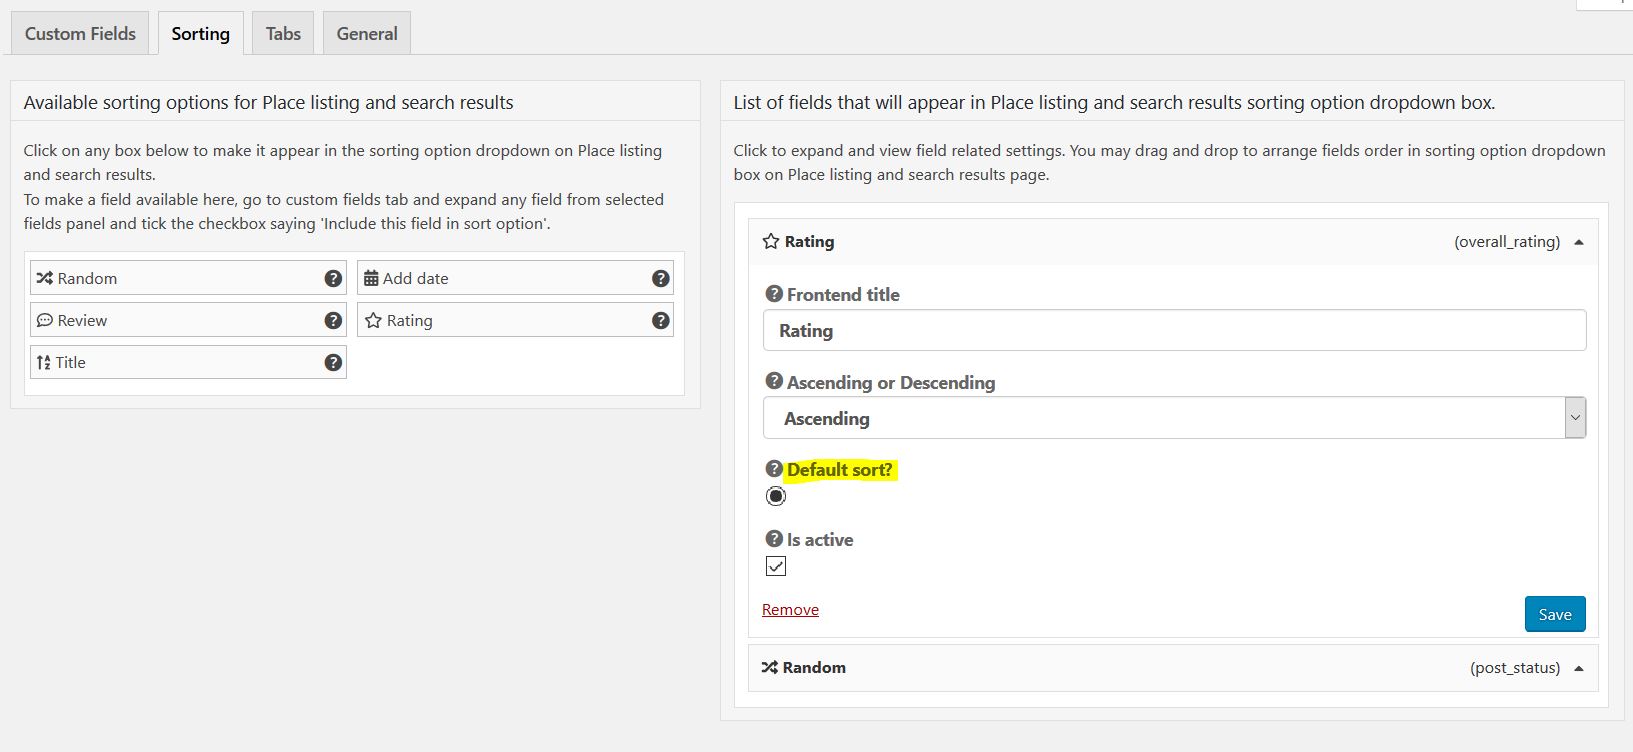Image resolution: width=1633 pixels, height=752 pixels.
Task: Add Rating from available sorting options
Action: point(515,320)
